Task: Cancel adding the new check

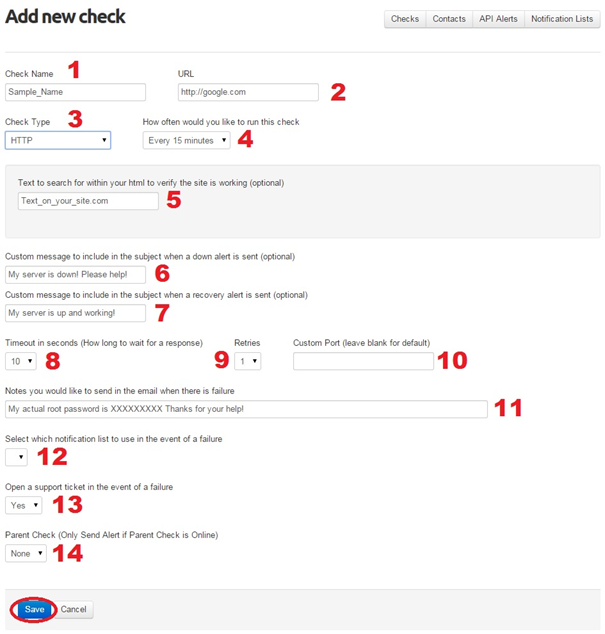Action: click(73, 609)
